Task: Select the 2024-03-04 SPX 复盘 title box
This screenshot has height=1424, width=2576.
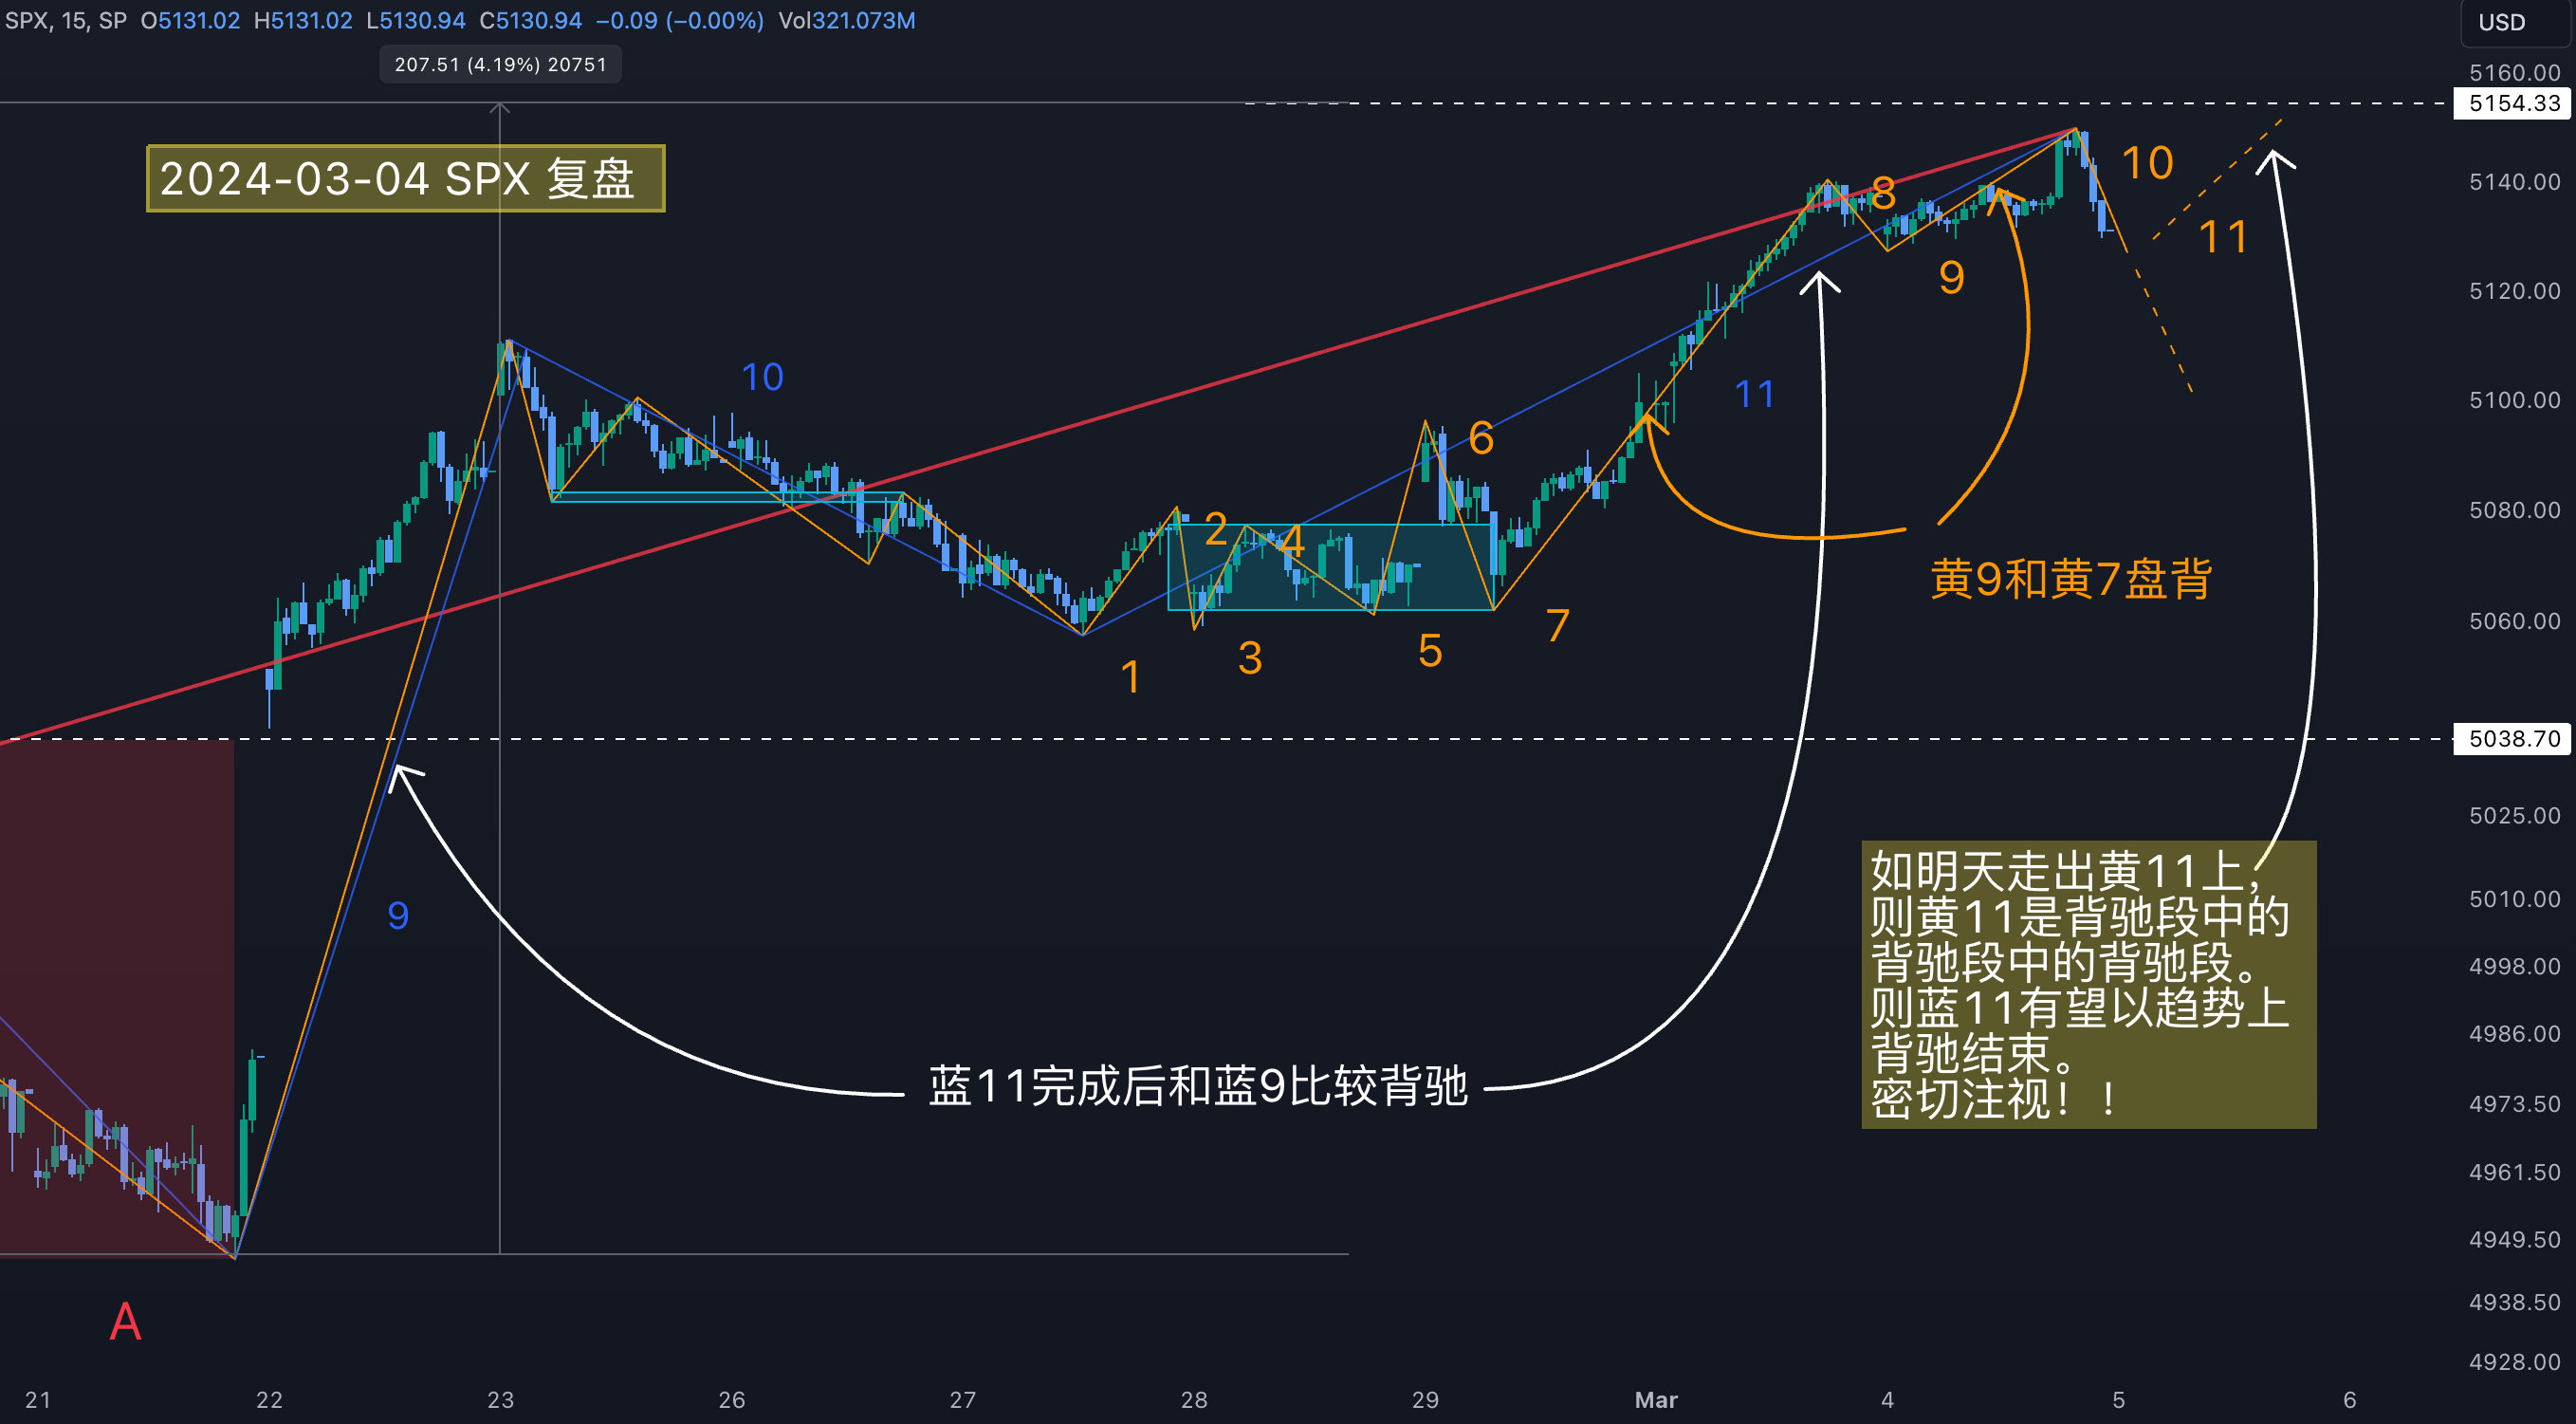Action: pyautogui.click(x=405, y=179)
